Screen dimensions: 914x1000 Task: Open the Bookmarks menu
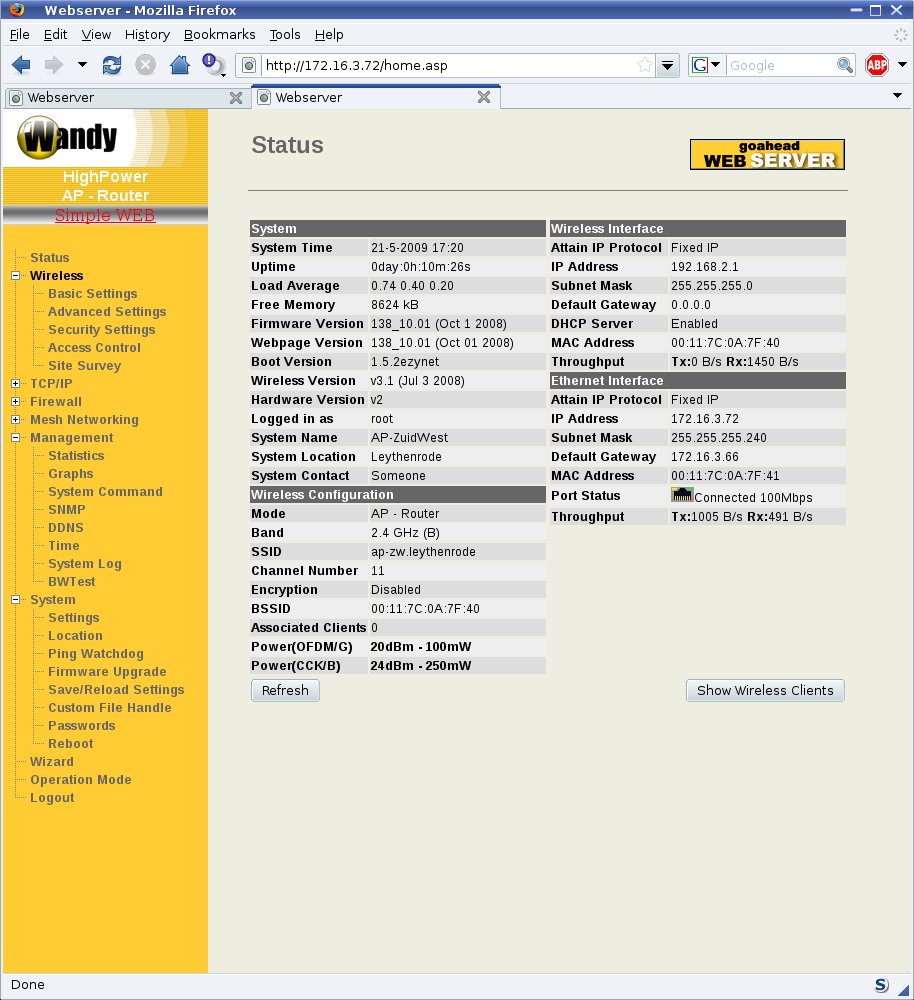[219, 34]
